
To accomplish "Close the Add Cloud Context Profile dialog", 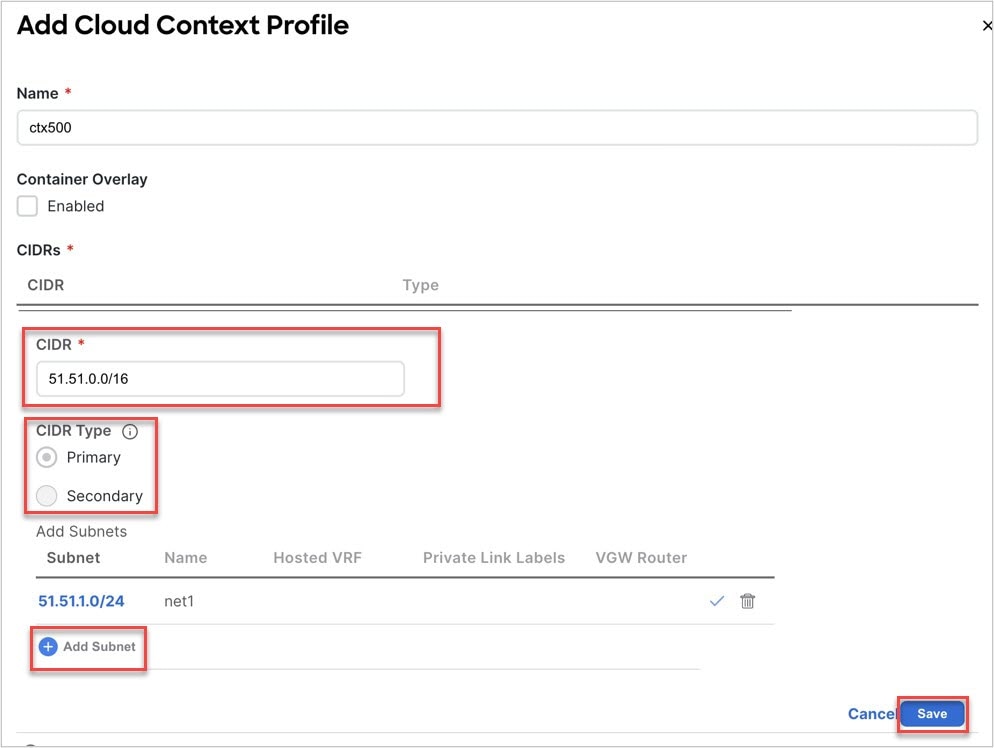I will coord(987,26).
